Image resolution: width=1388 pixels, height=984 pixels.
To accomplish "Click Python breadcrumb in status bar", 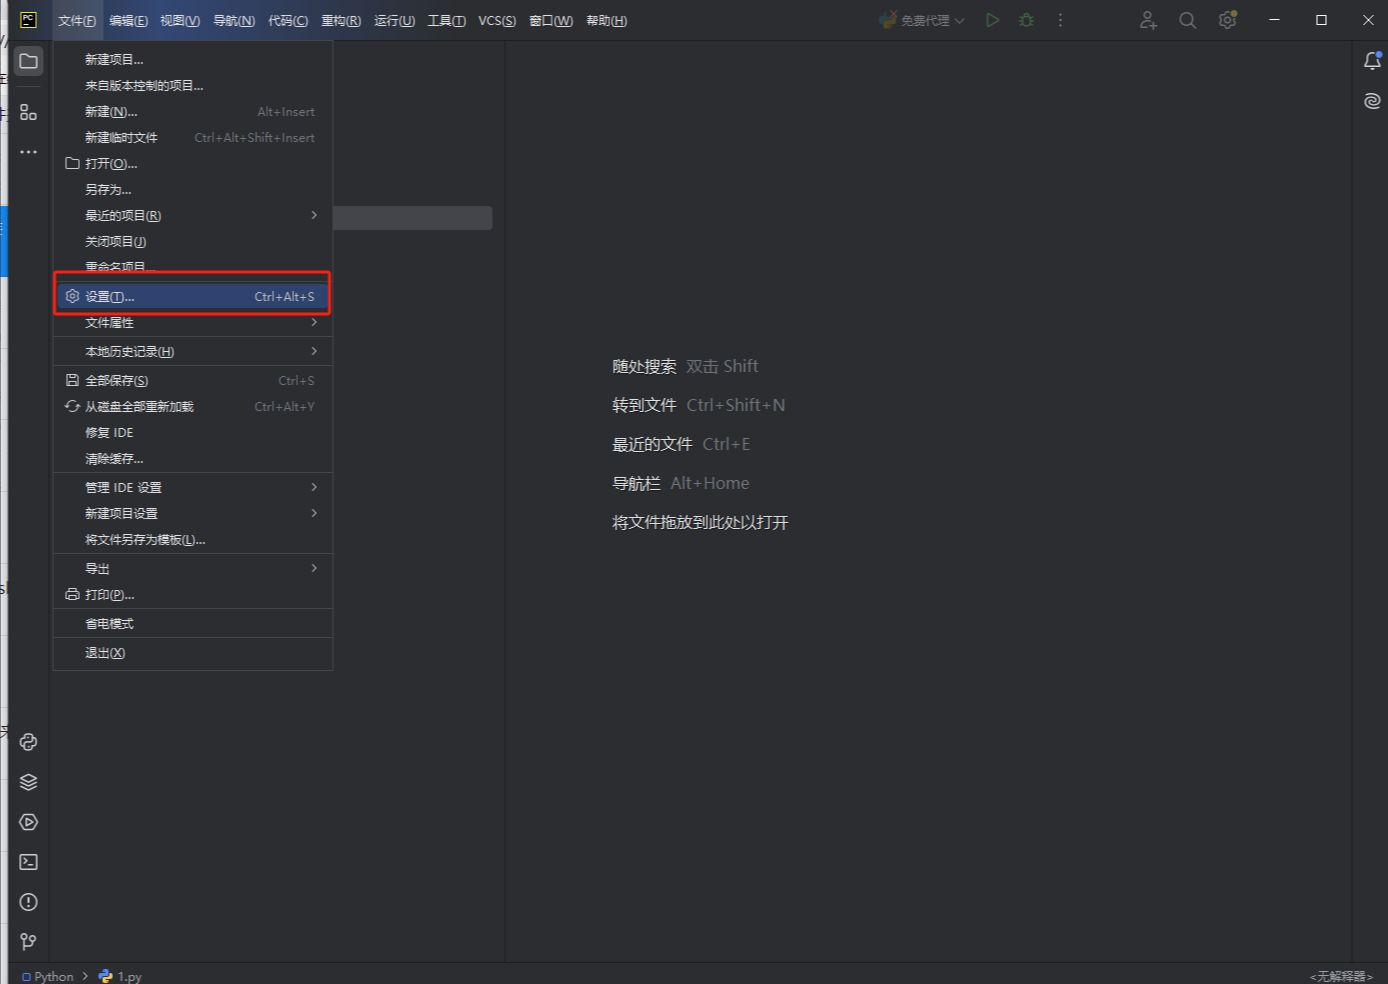I will (48, 976).
